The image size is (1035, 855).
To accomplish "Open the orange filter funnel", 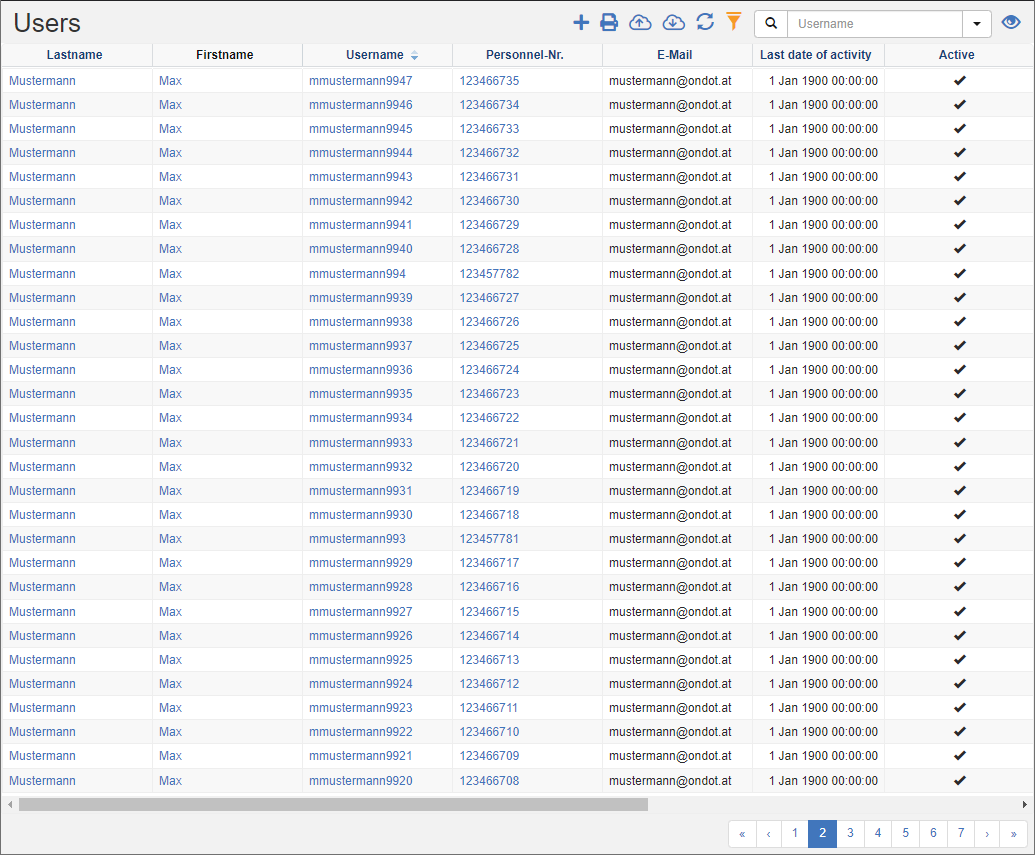I will pyautogui.click(x=734, y=22).
